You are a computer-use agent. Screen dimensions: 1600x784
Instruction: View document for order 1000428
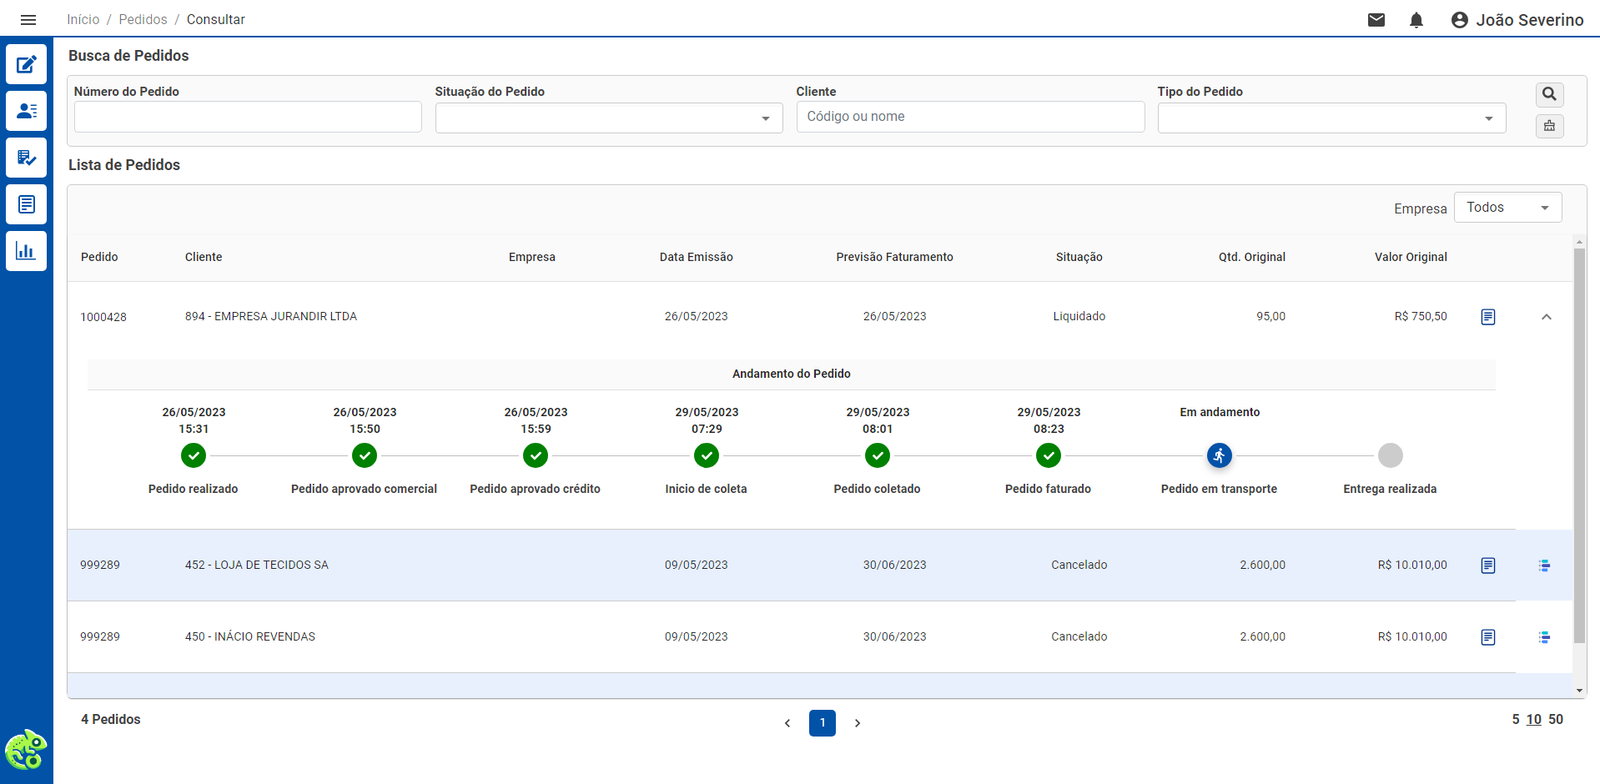click(x=1488, y=317)
